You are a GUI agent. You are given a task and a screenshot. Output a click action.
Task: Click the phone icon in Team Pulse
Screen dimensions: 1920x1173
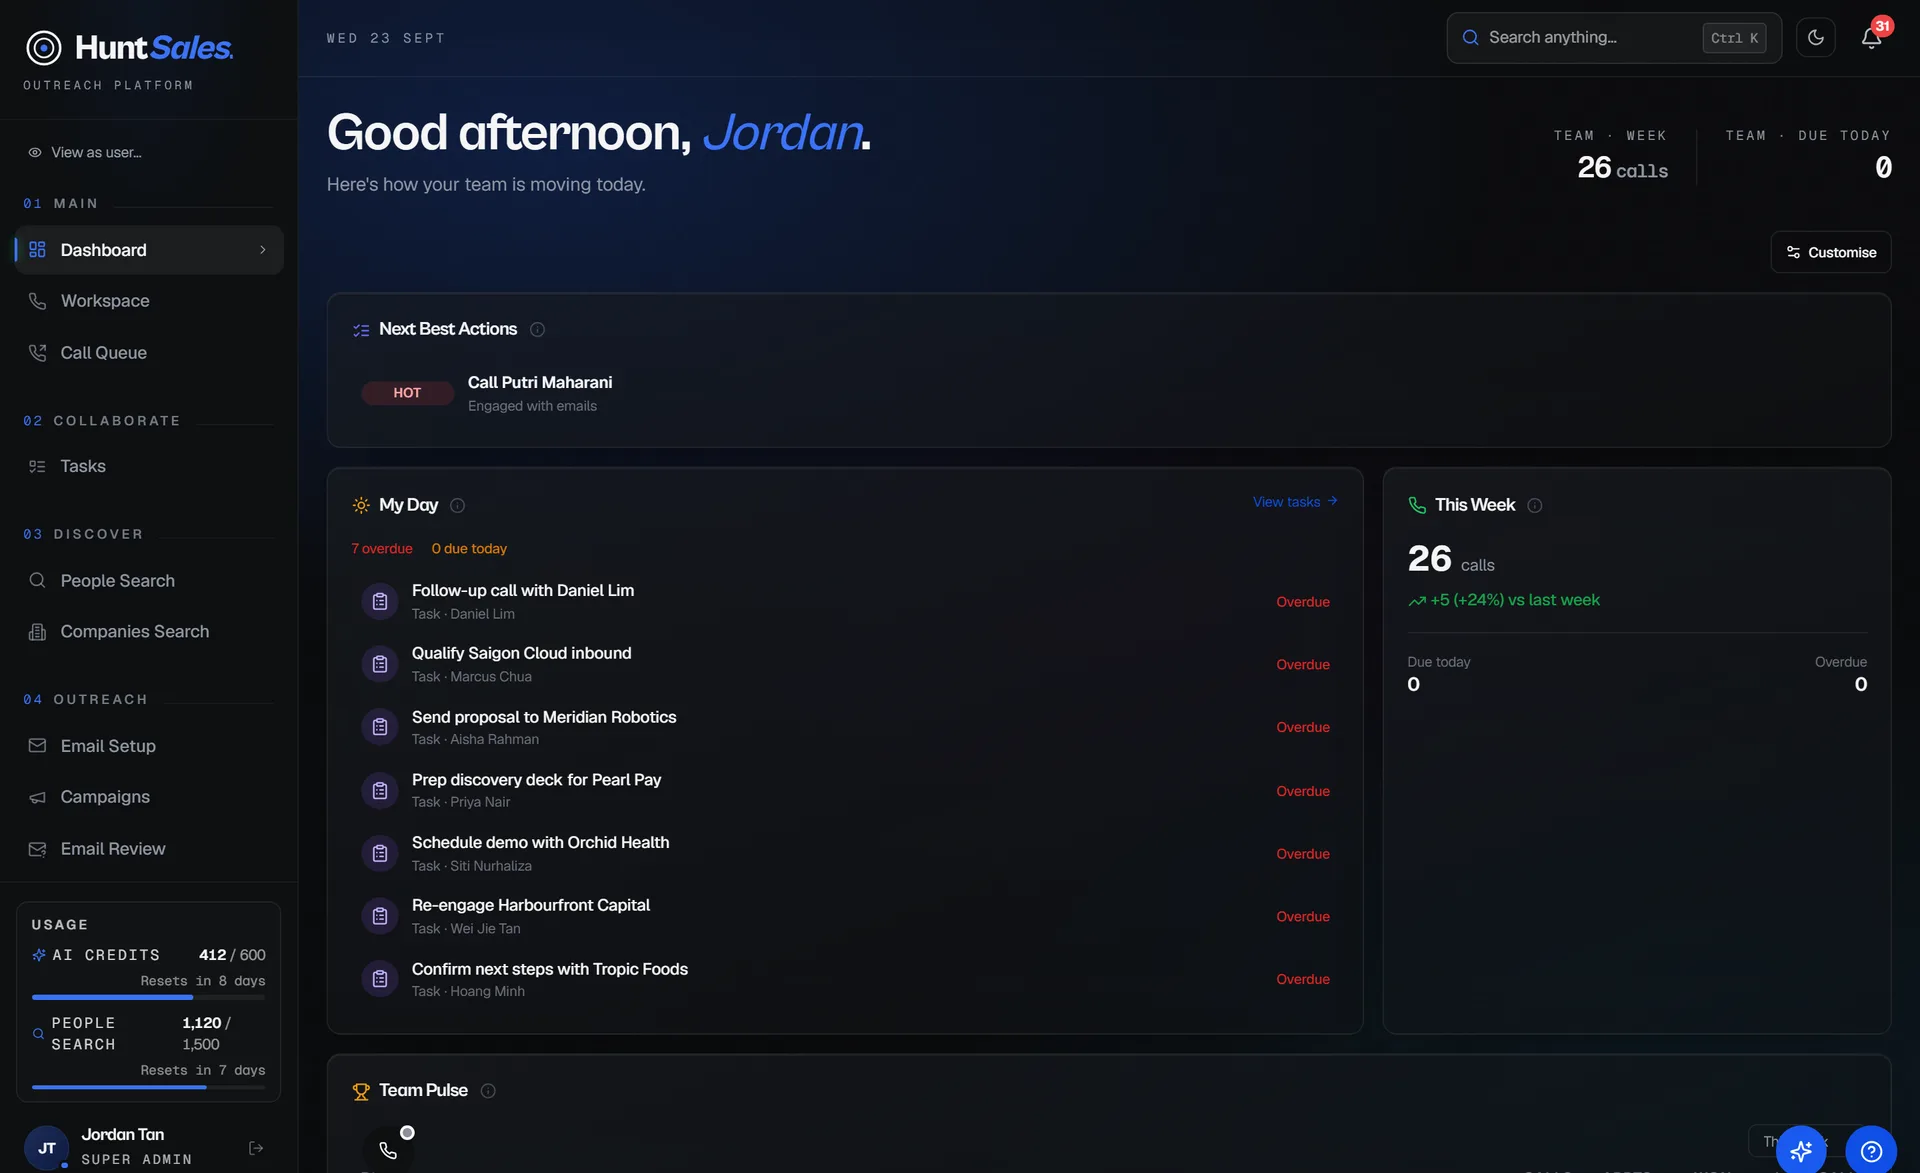388,1150
